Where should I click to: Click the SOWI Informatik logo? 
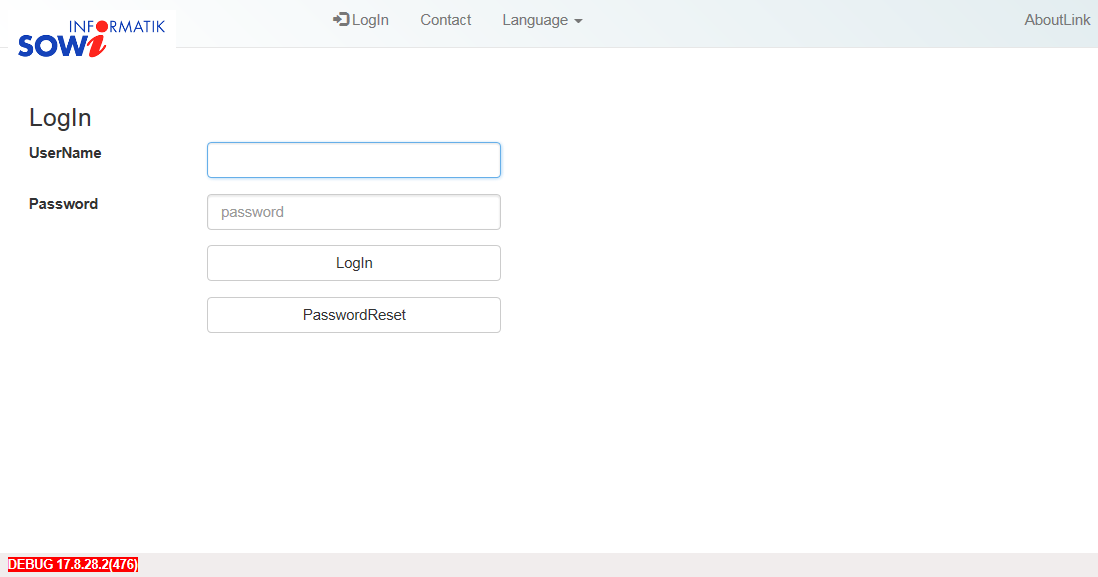[92, 38]
